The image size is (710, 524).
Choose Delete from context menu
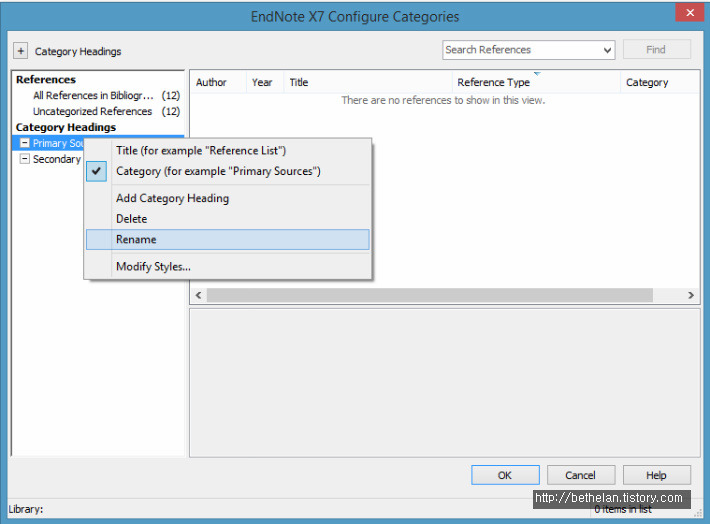tap(228, 219)
